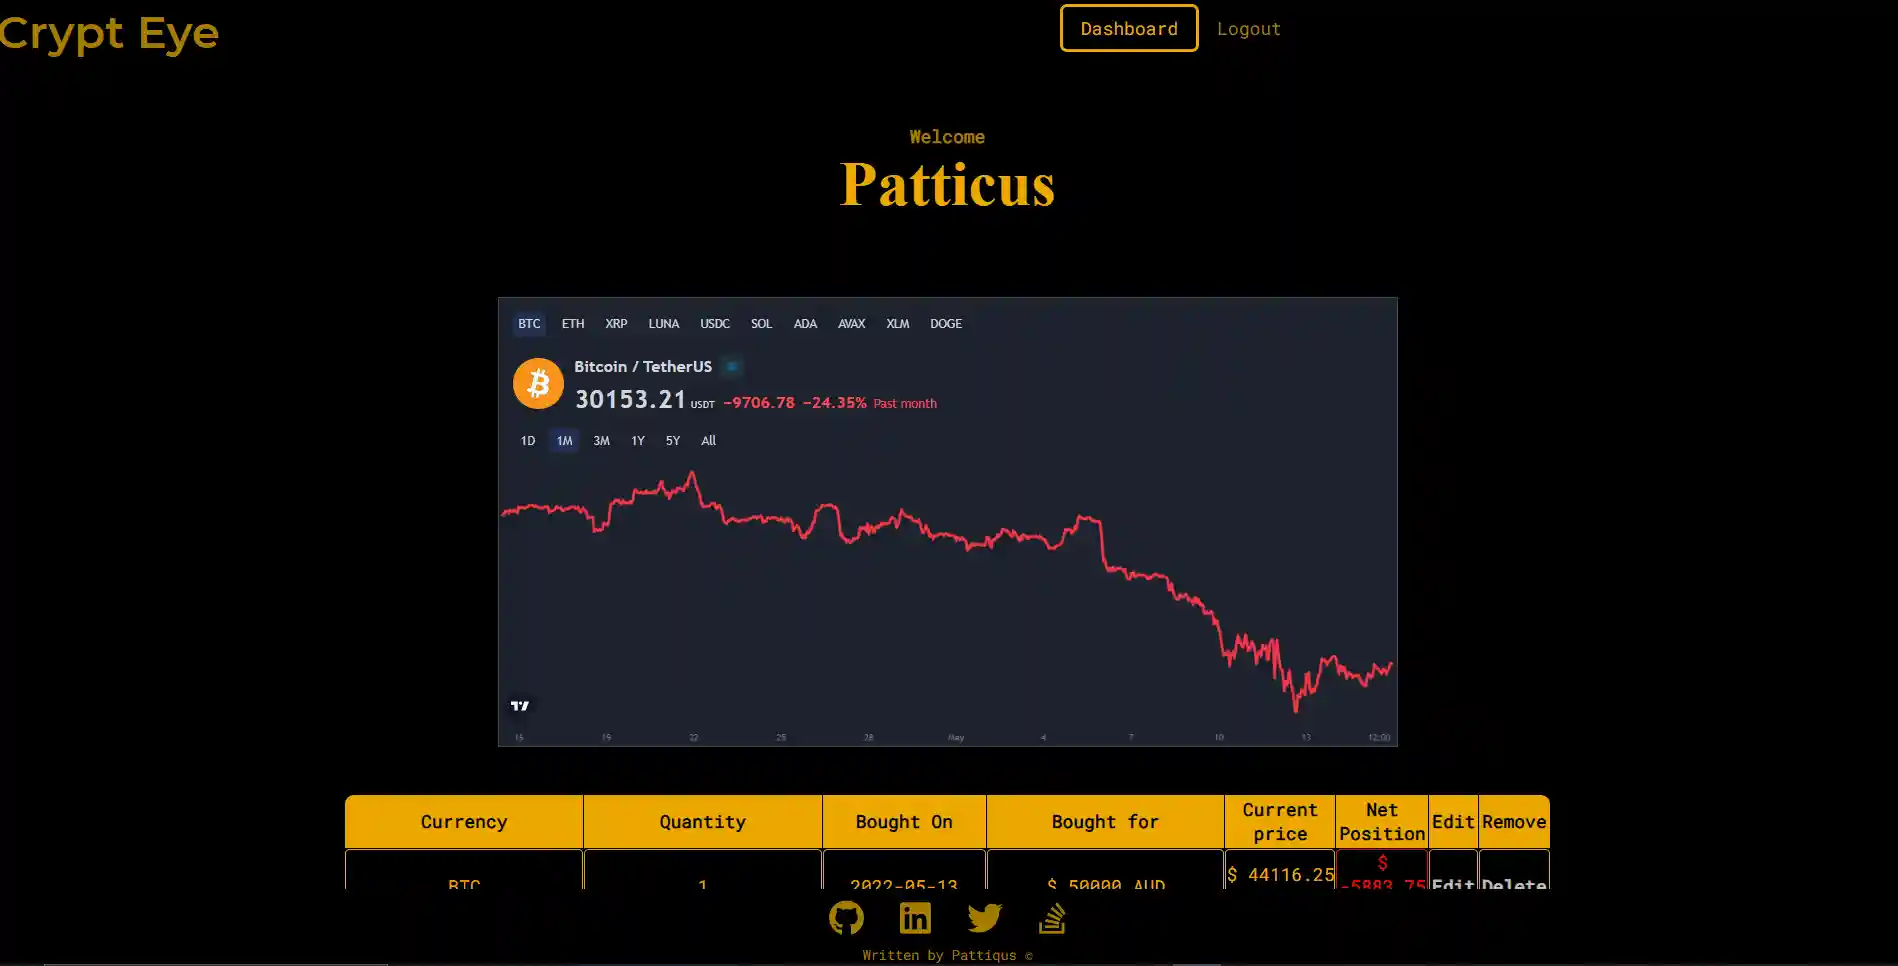Image resolution: width=1898 pixels, height=966 pixels.
Task: Open the TradingView watermark icon
Action: point(519,705)
